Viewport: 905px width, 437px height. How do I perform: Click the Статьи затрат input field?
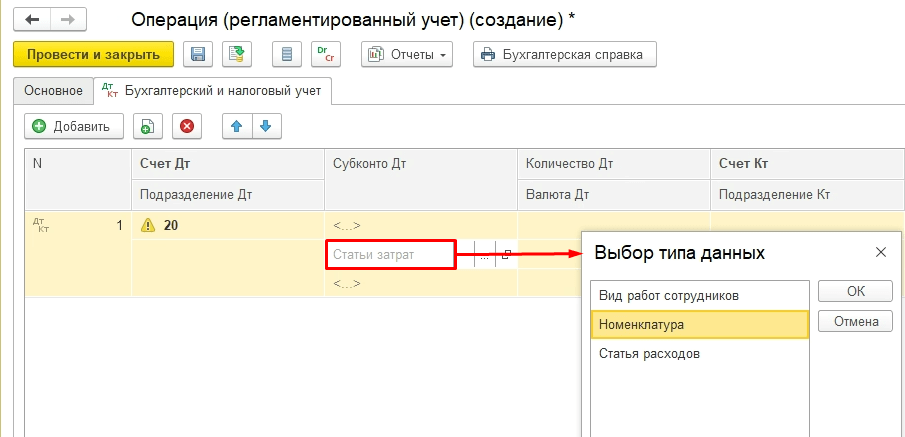tap(390, 256)
